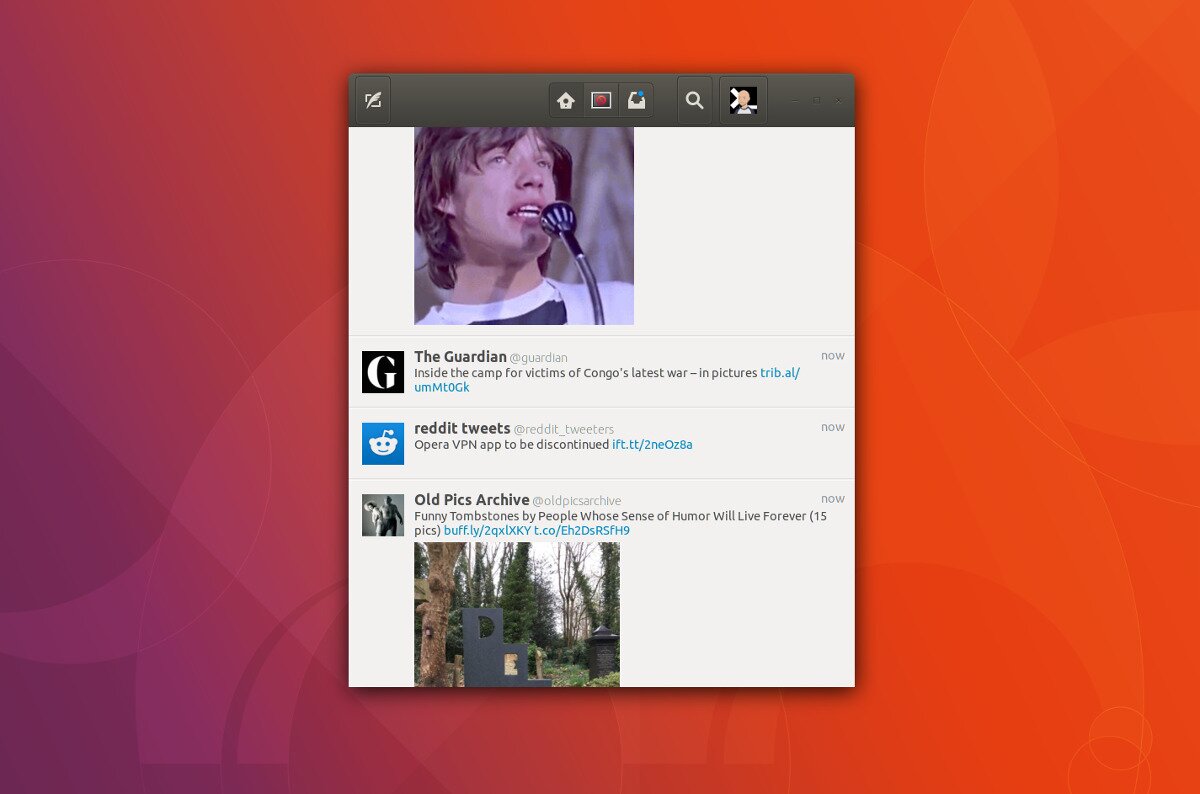Click Old Pics Archive's profile avatar
Screen dimensions: 1200x794
pyautogui.click(x=383, y=515)
